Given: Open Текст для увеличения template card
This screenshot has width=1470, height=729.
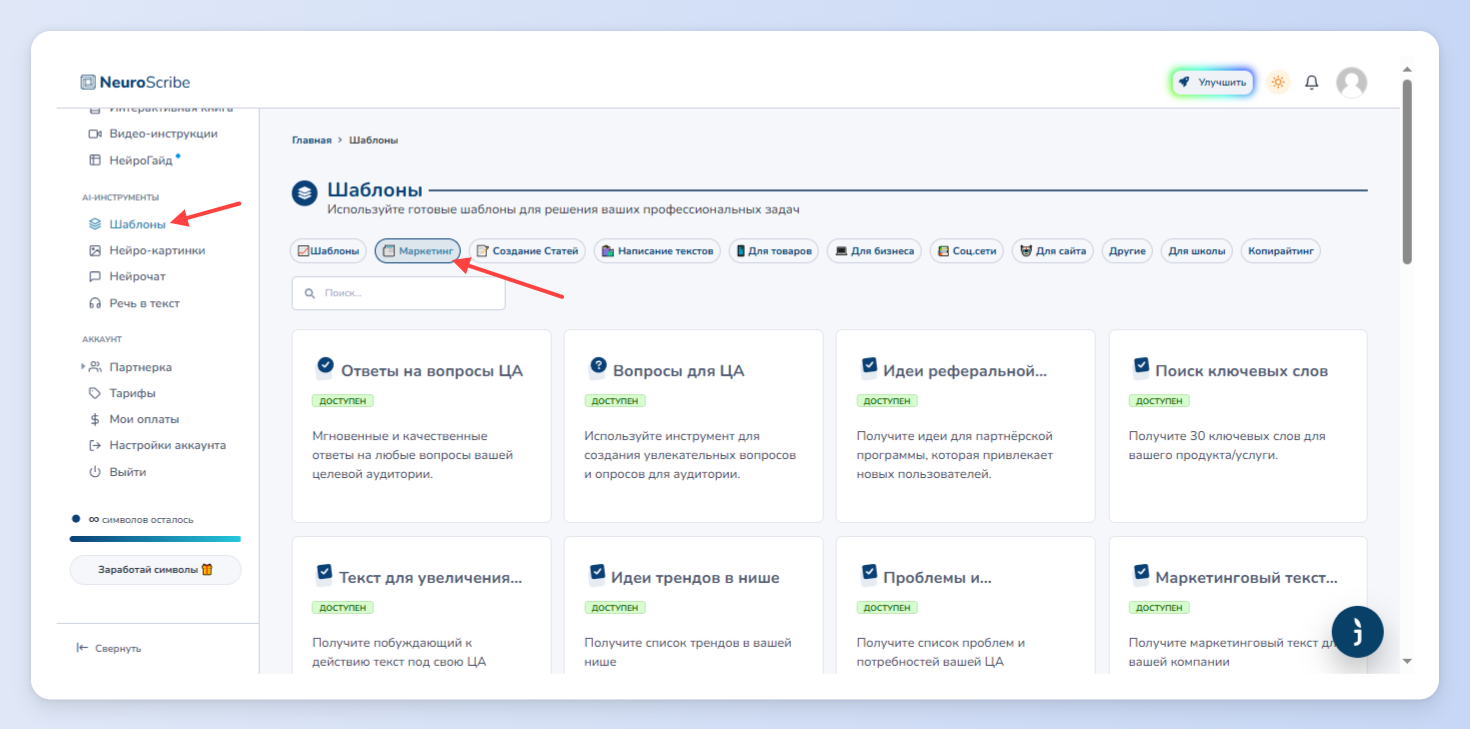Looking at the screenshot, I should pyautogui.click(x=421, y=605).
